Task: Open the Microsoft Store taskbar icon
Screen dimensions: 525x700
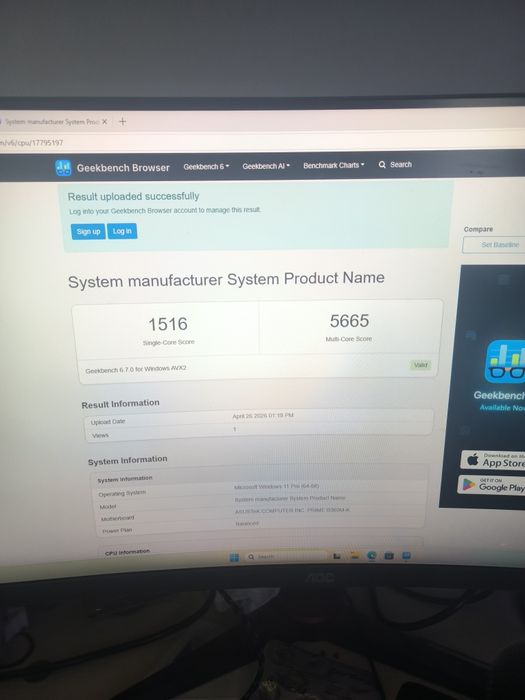Action: pyautogui.click(x=389, y=556)
